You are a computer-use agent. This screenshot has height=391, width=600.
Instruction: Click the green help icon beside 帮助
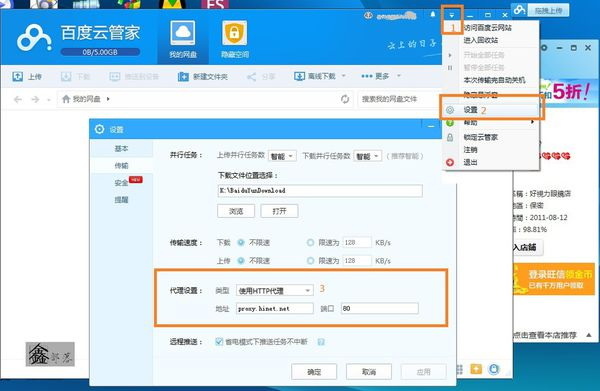(450, 123)
